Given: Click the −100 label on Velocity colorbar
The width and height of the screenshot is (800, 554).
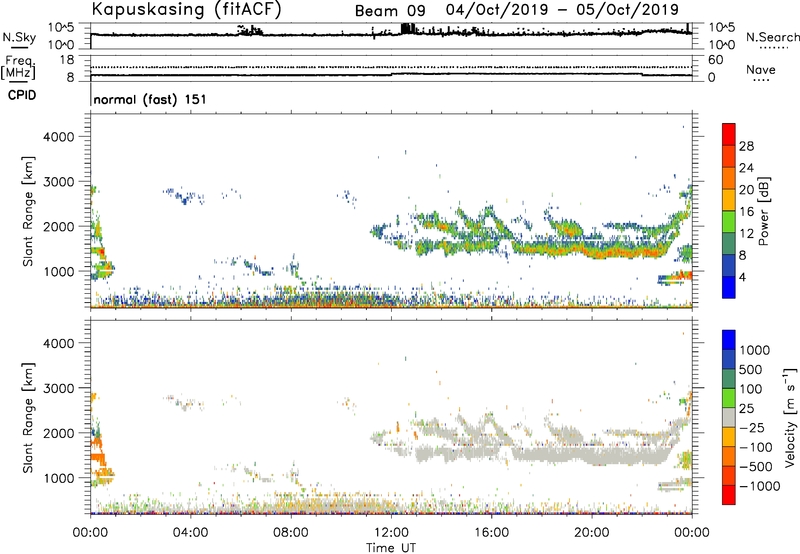Looking at the screenshot, I should pyautogui.click(x=756, y=447).
